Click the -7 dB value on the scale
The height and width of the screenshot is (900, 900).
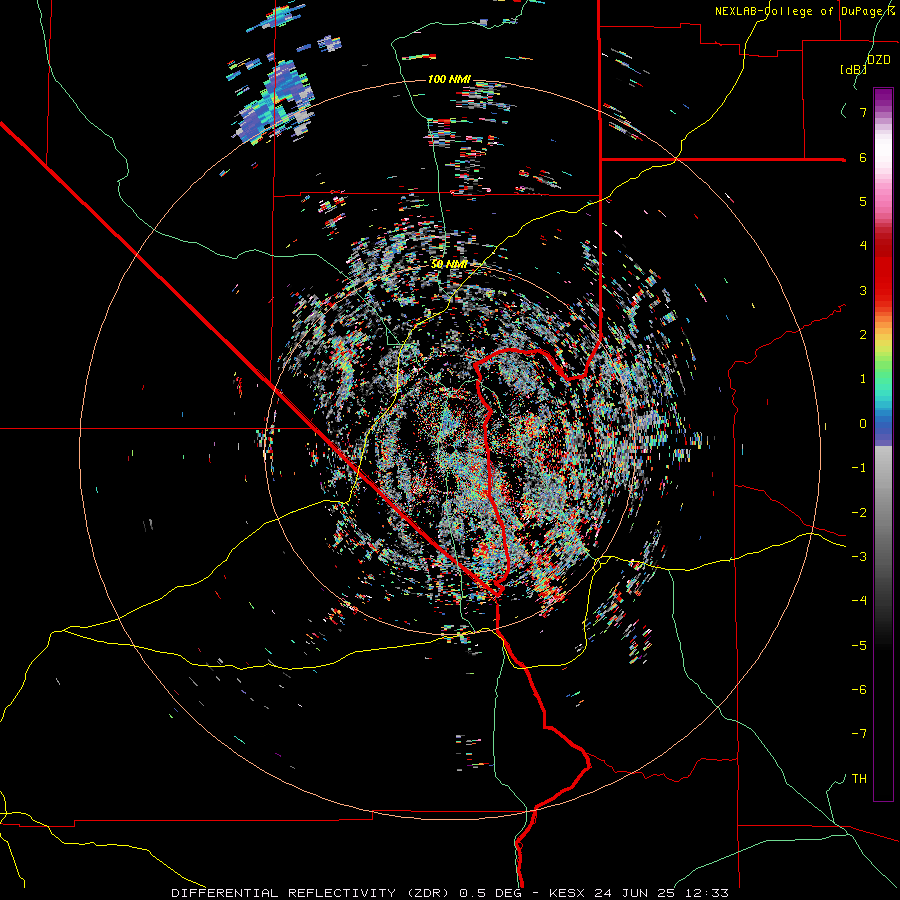click(x=859, y=734)
